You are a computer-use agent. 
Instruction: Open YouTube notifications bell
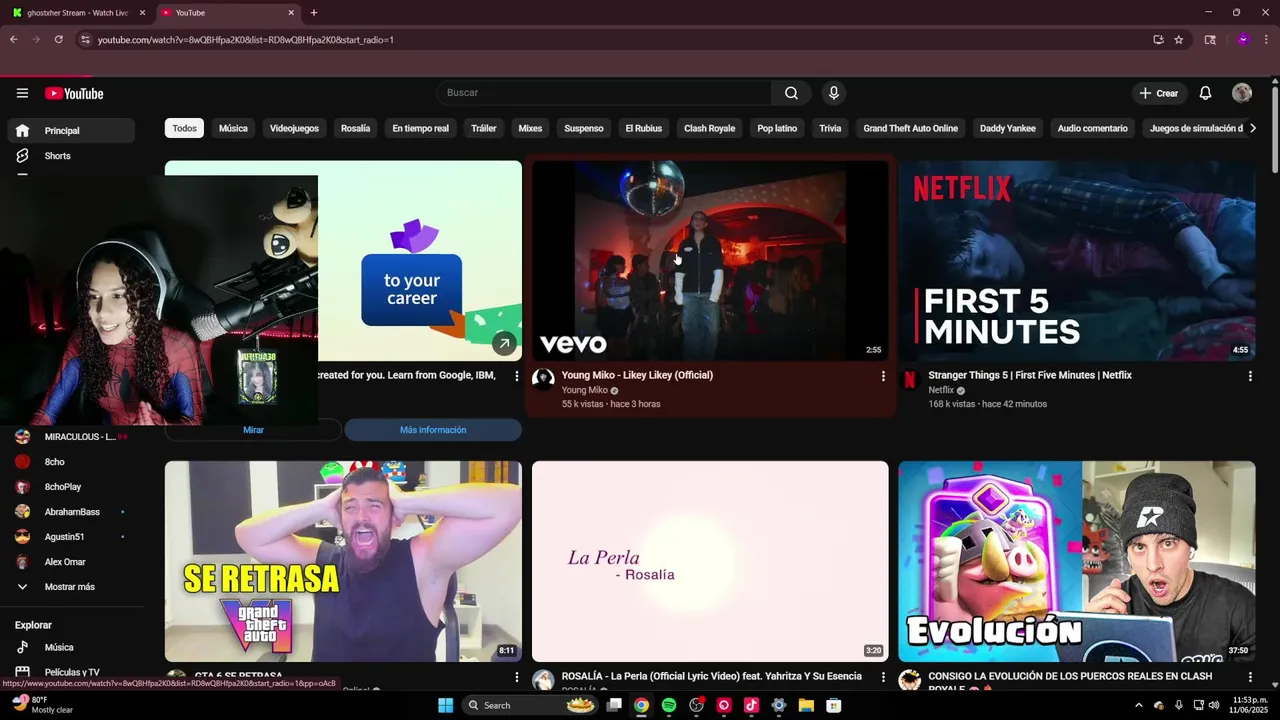[1205, 93]
